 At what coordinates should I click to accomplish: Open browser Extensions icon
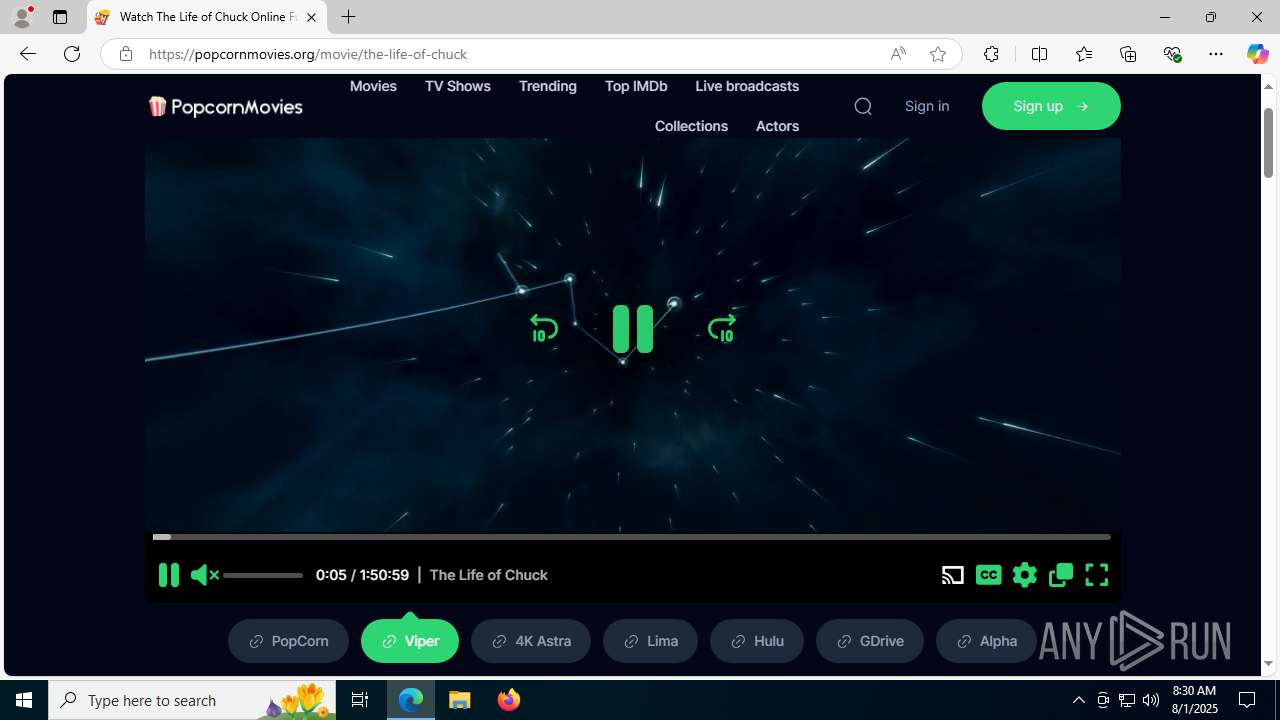(x=991, y=54)
